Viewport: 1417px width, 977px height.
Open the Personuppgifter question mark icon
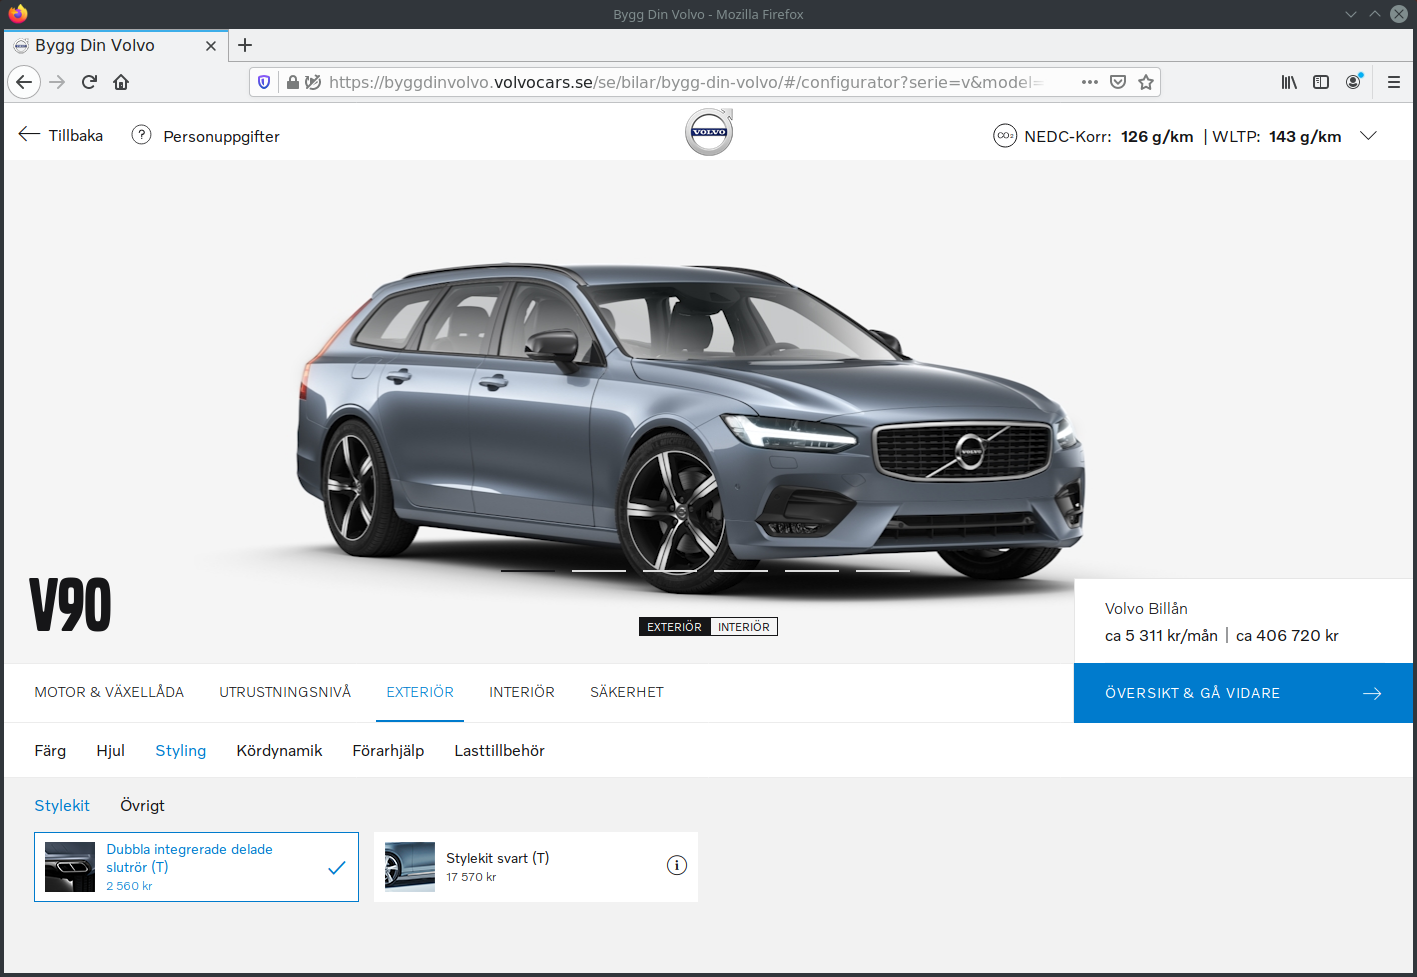click(x=142, y=135)
